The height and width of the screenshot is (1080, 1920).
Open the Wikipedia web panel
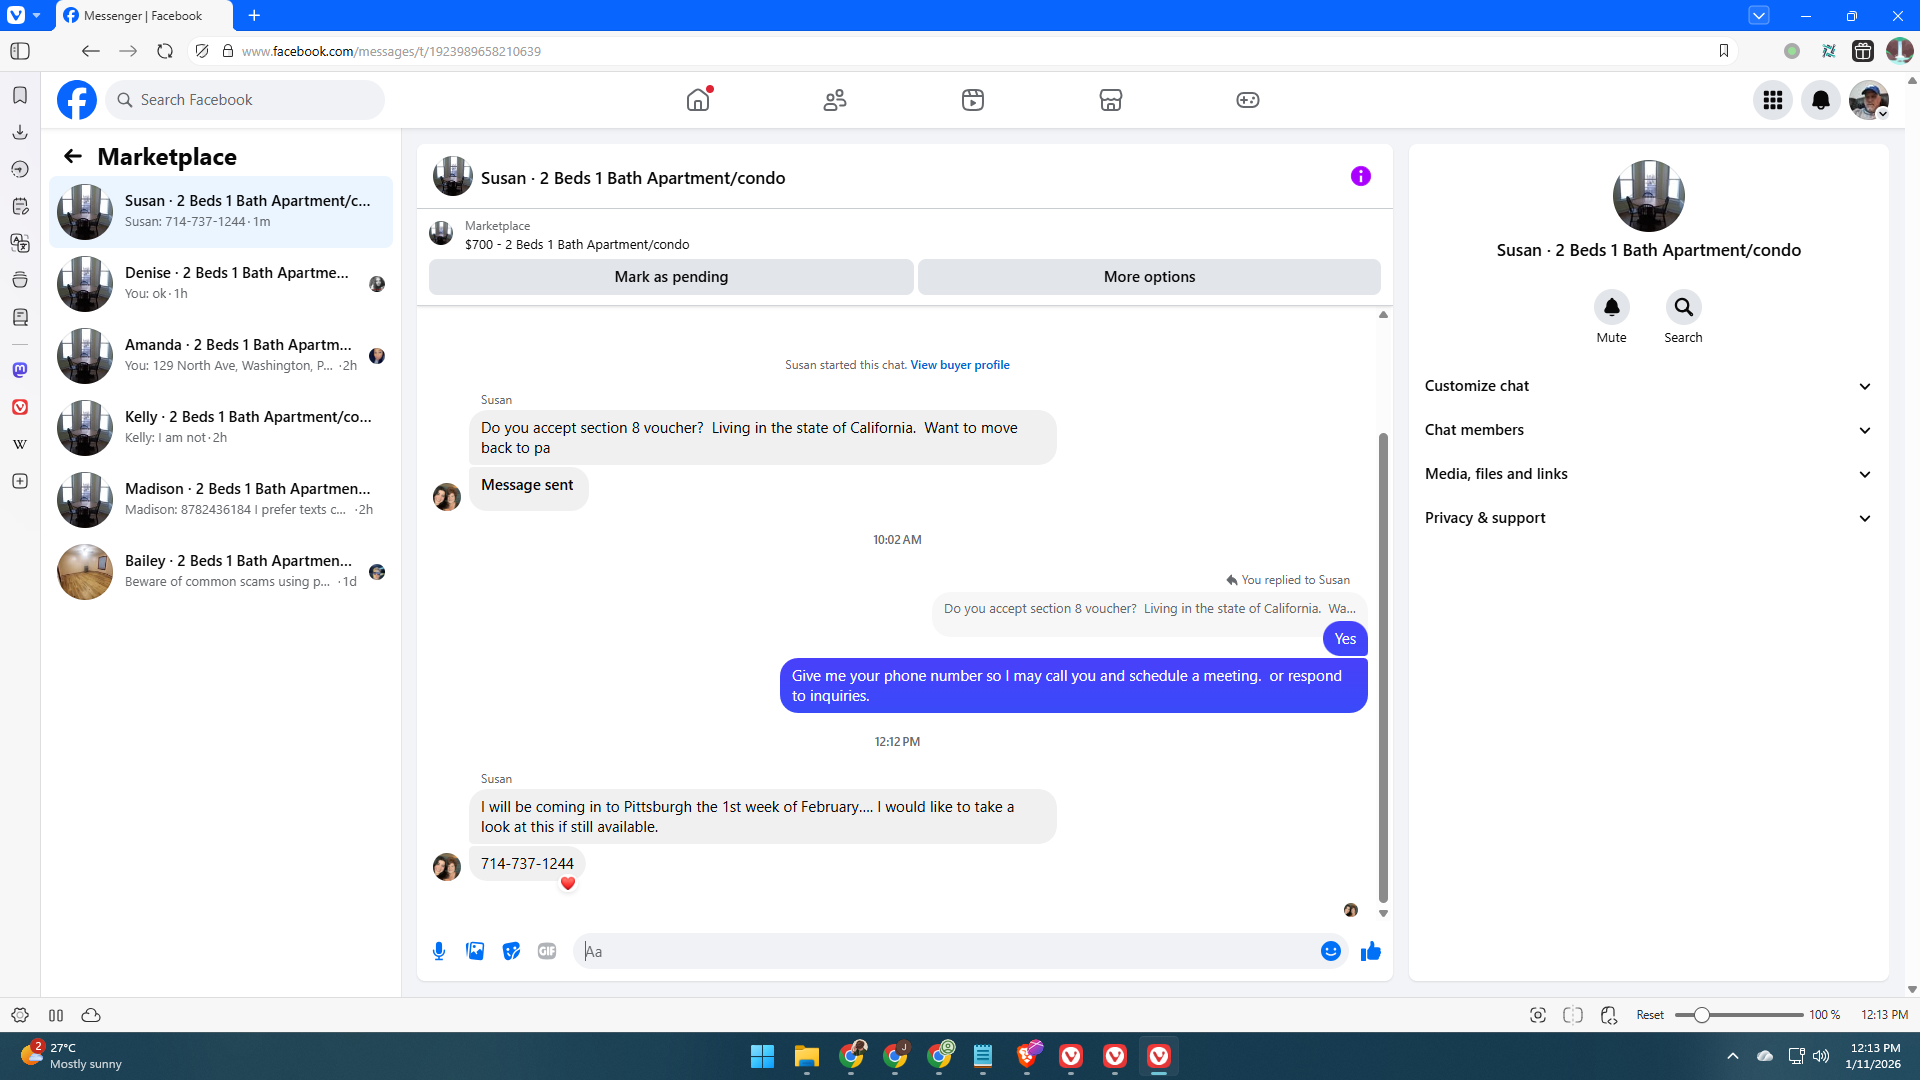tap(20, 444)
